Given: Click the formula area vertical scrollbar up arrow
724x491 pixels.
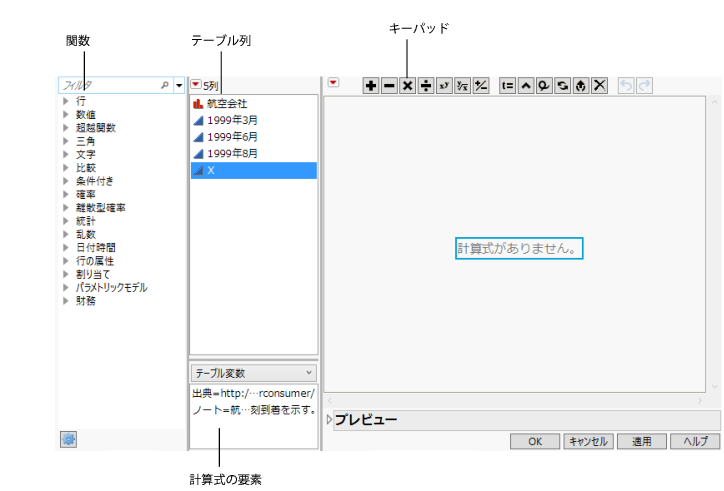Looking at the screenshot, I should pyautogui.click(x=714, y=102).
